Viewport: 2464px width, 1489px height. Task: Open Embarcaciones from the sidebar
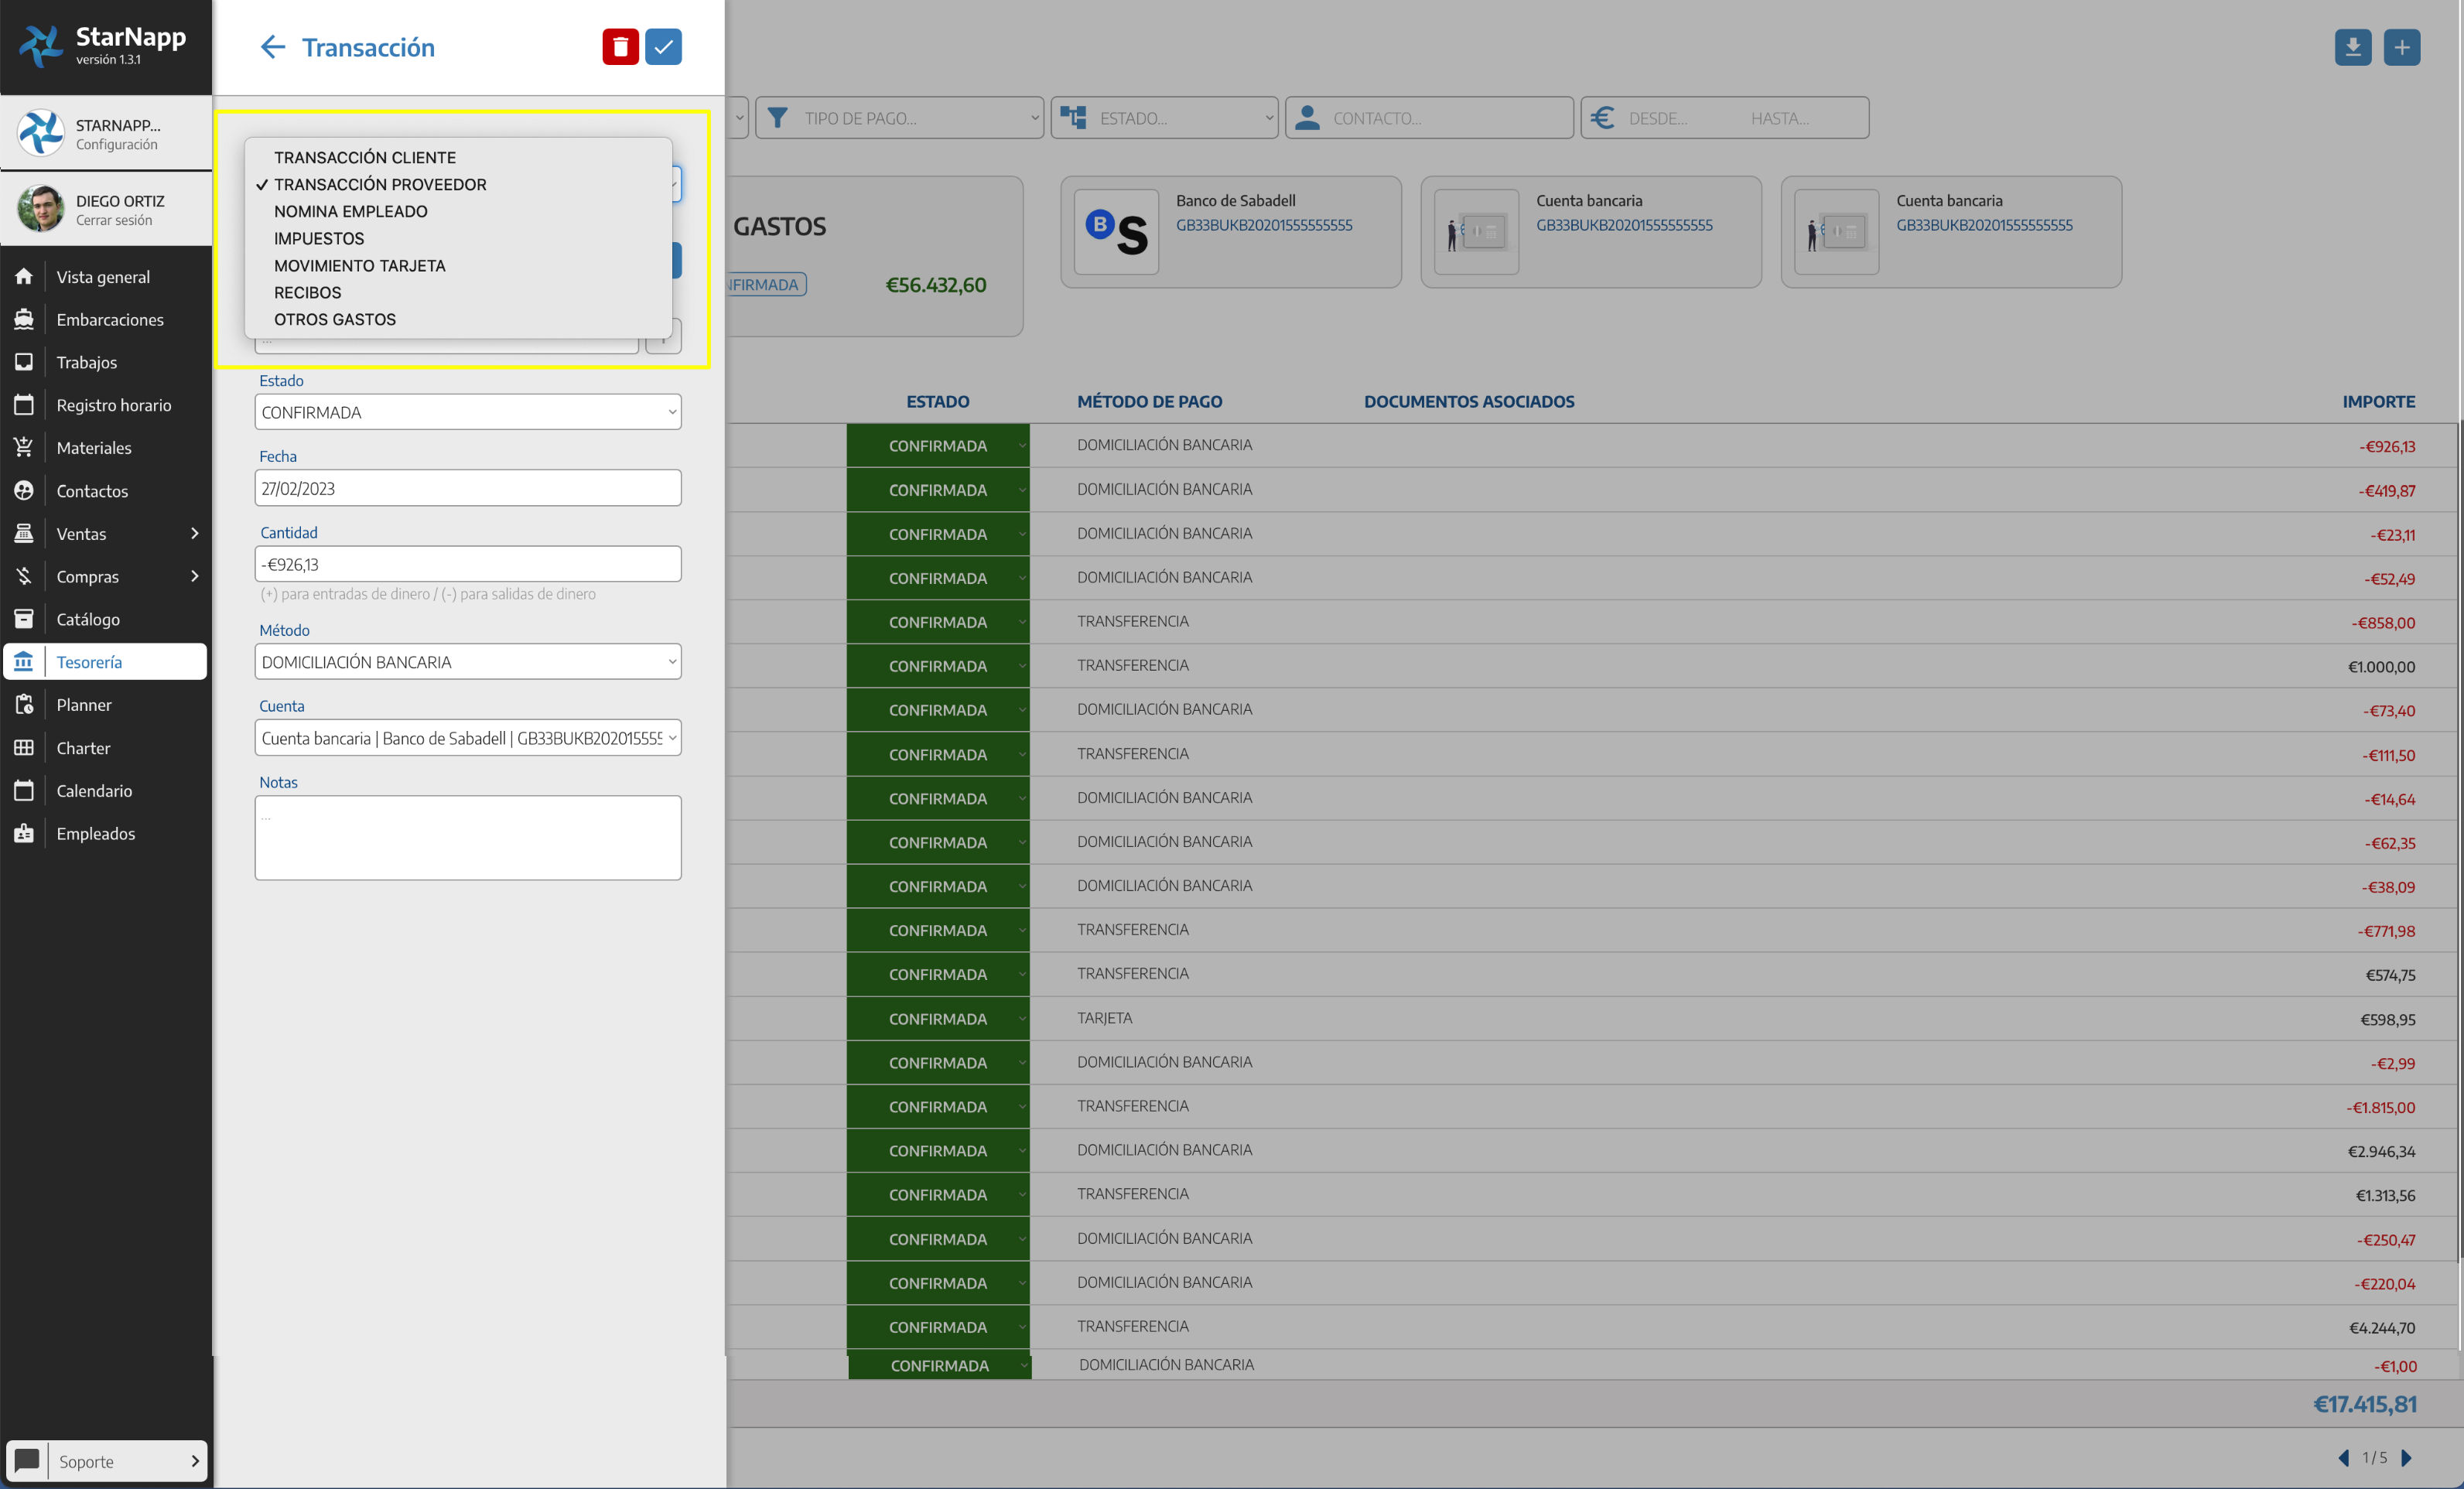tap(109, 320)
